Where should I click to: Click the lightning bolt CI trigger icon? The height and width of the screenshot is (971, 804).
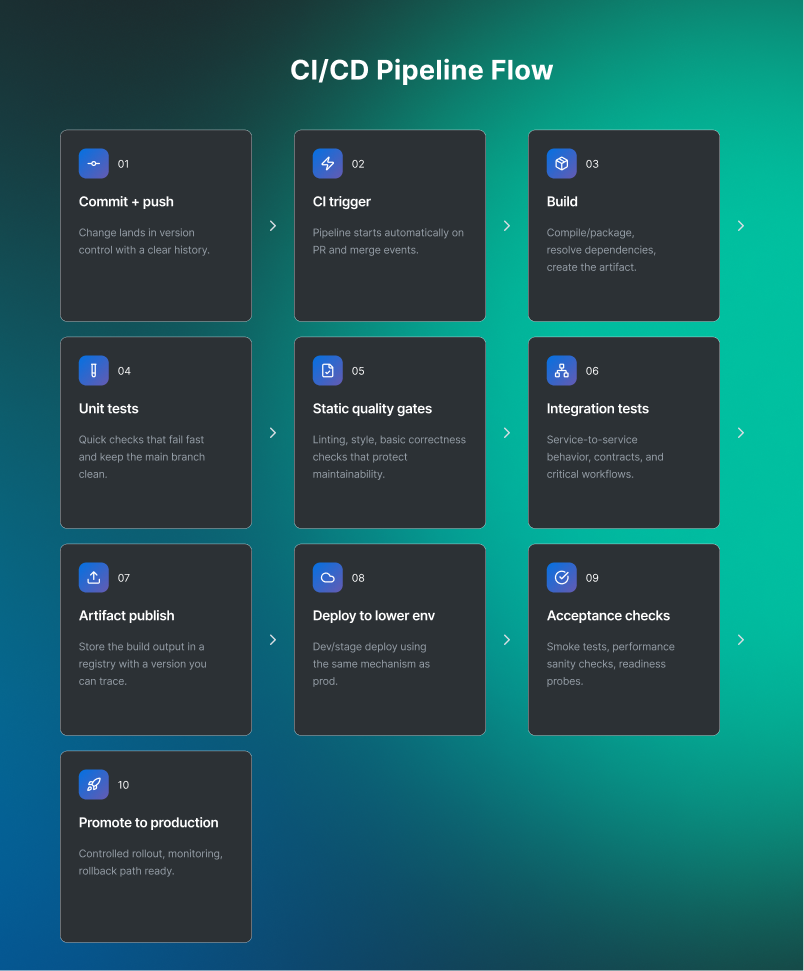click(x=328, y=164)
